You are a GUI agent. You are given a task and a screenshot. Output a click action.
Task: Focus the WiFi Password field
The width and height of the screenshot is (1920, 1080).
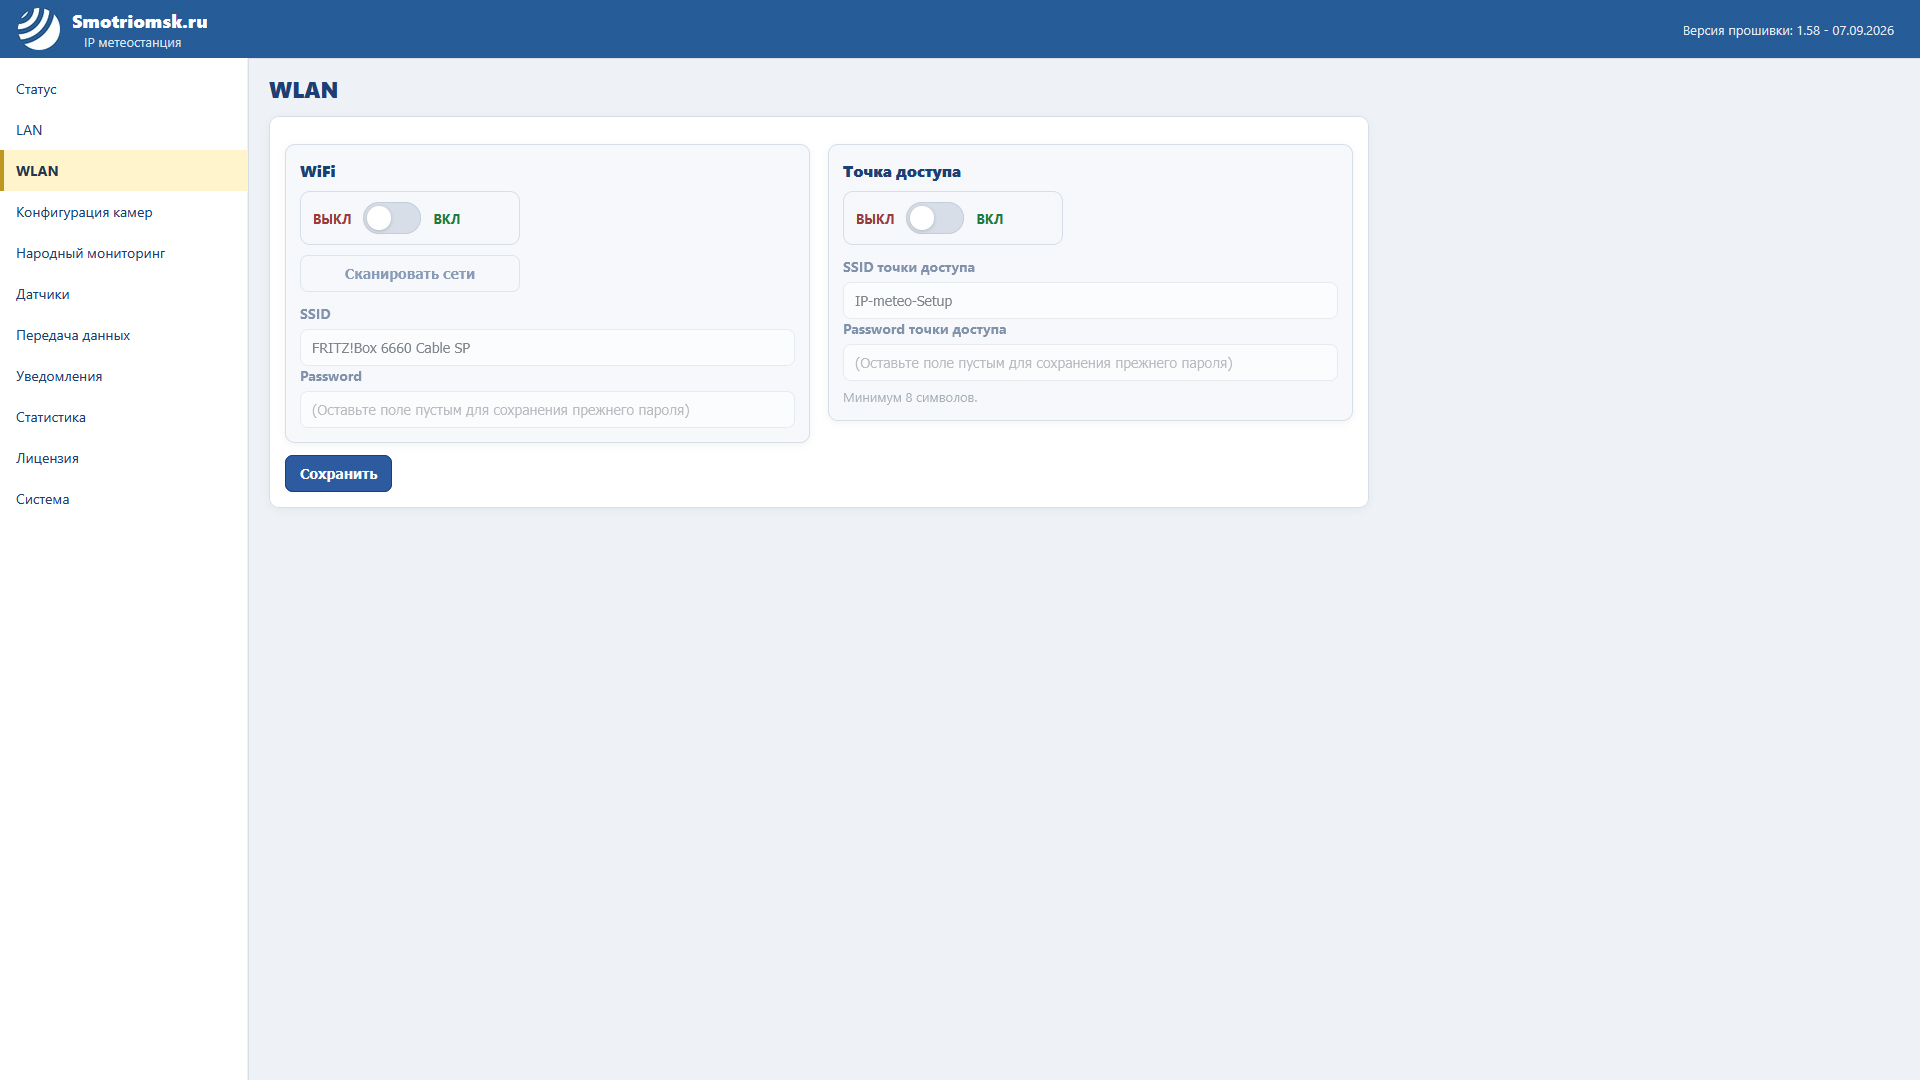click(547, 410)
